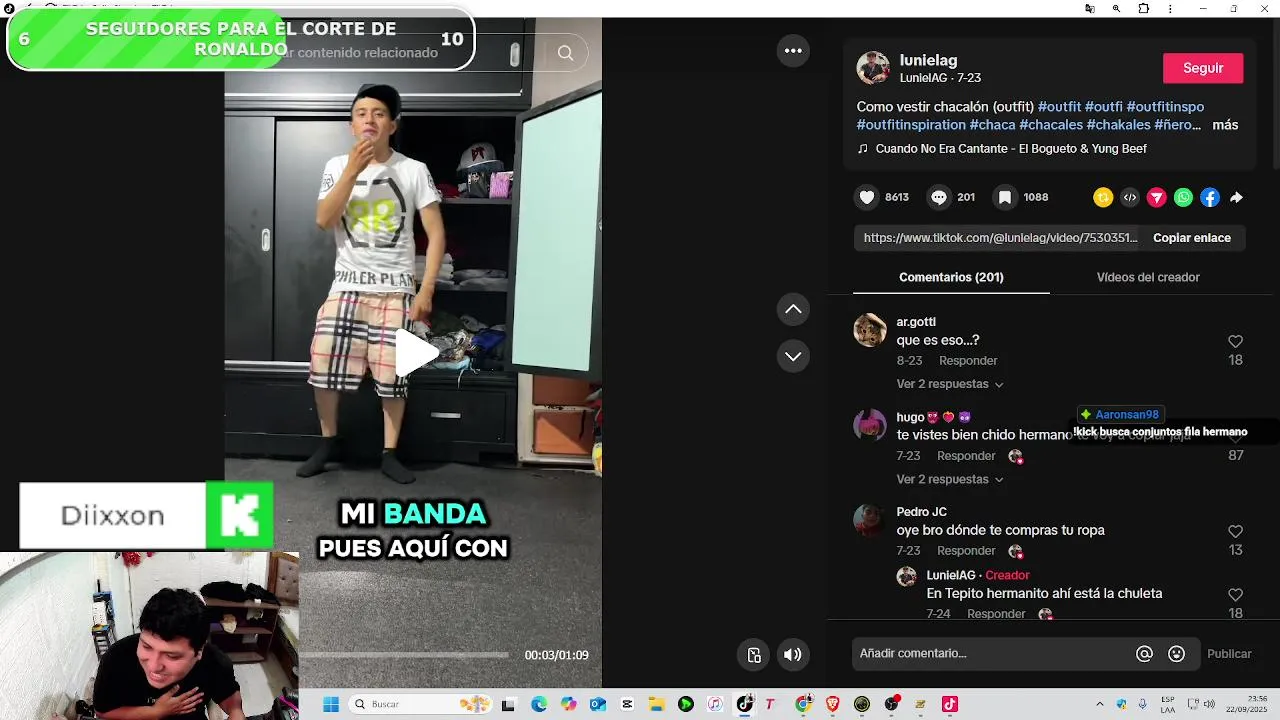The image size is (1280, 720).
Task: Open Brave browser from taskbar
Action: (x=833, y=704)
